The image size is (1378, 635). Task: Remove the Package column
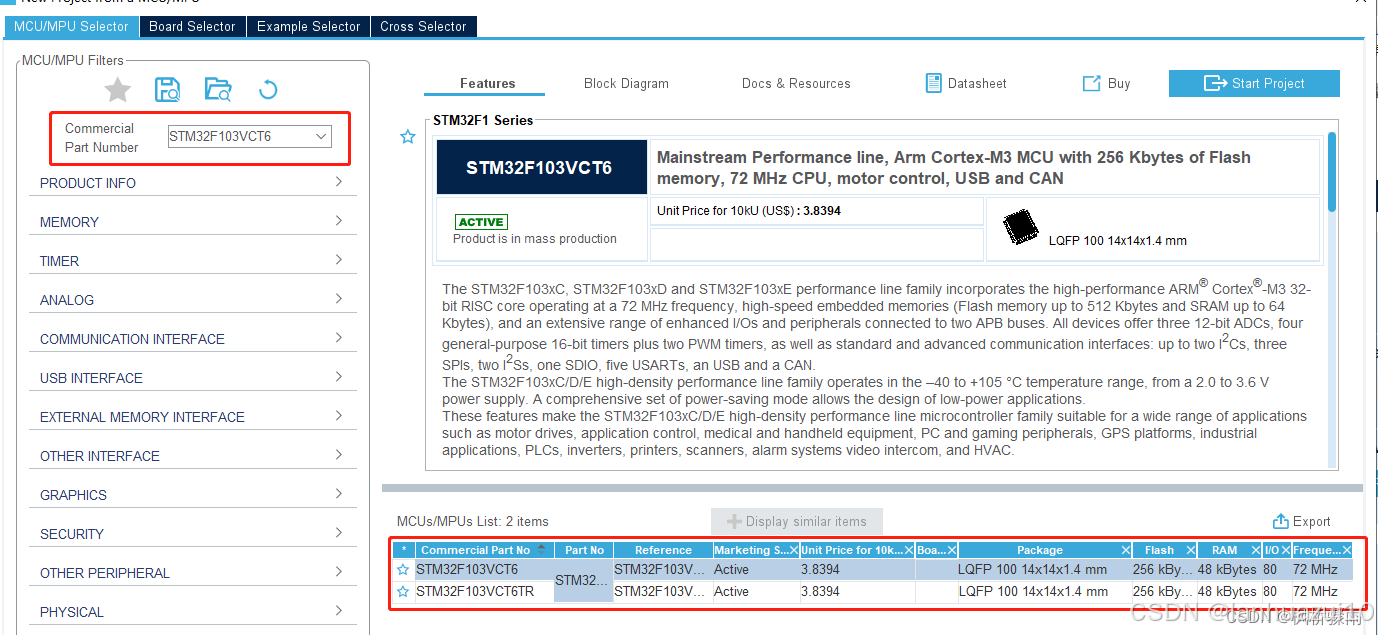[1125, 550]
